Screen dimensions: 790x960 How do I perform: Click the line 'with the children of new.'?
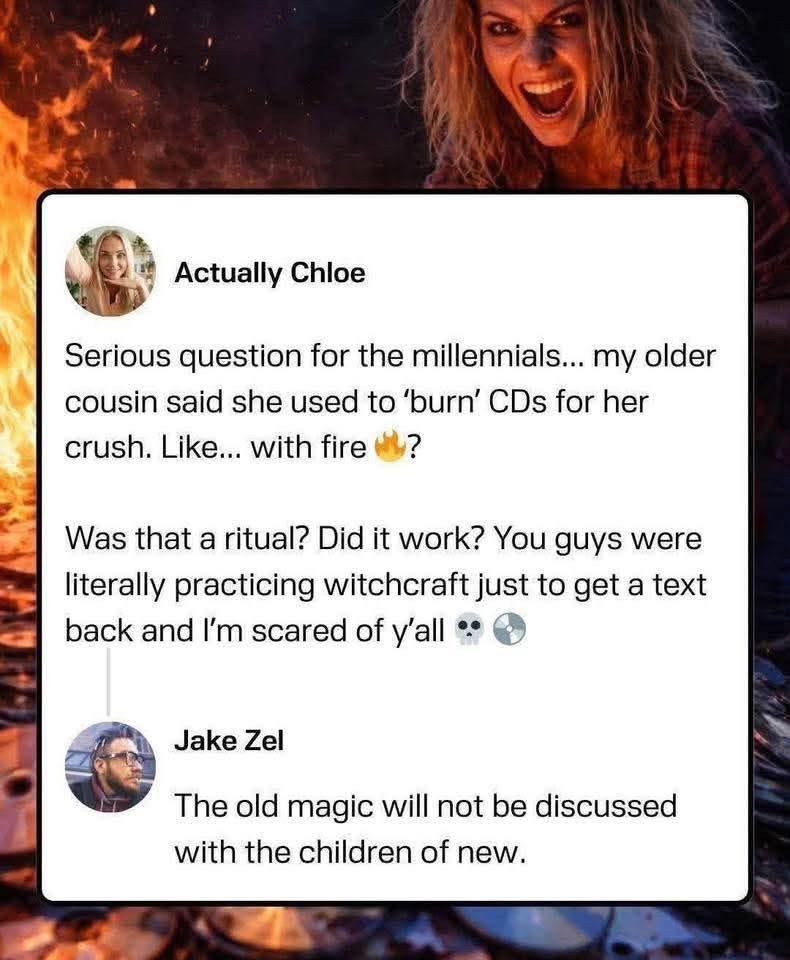point(350,852)
